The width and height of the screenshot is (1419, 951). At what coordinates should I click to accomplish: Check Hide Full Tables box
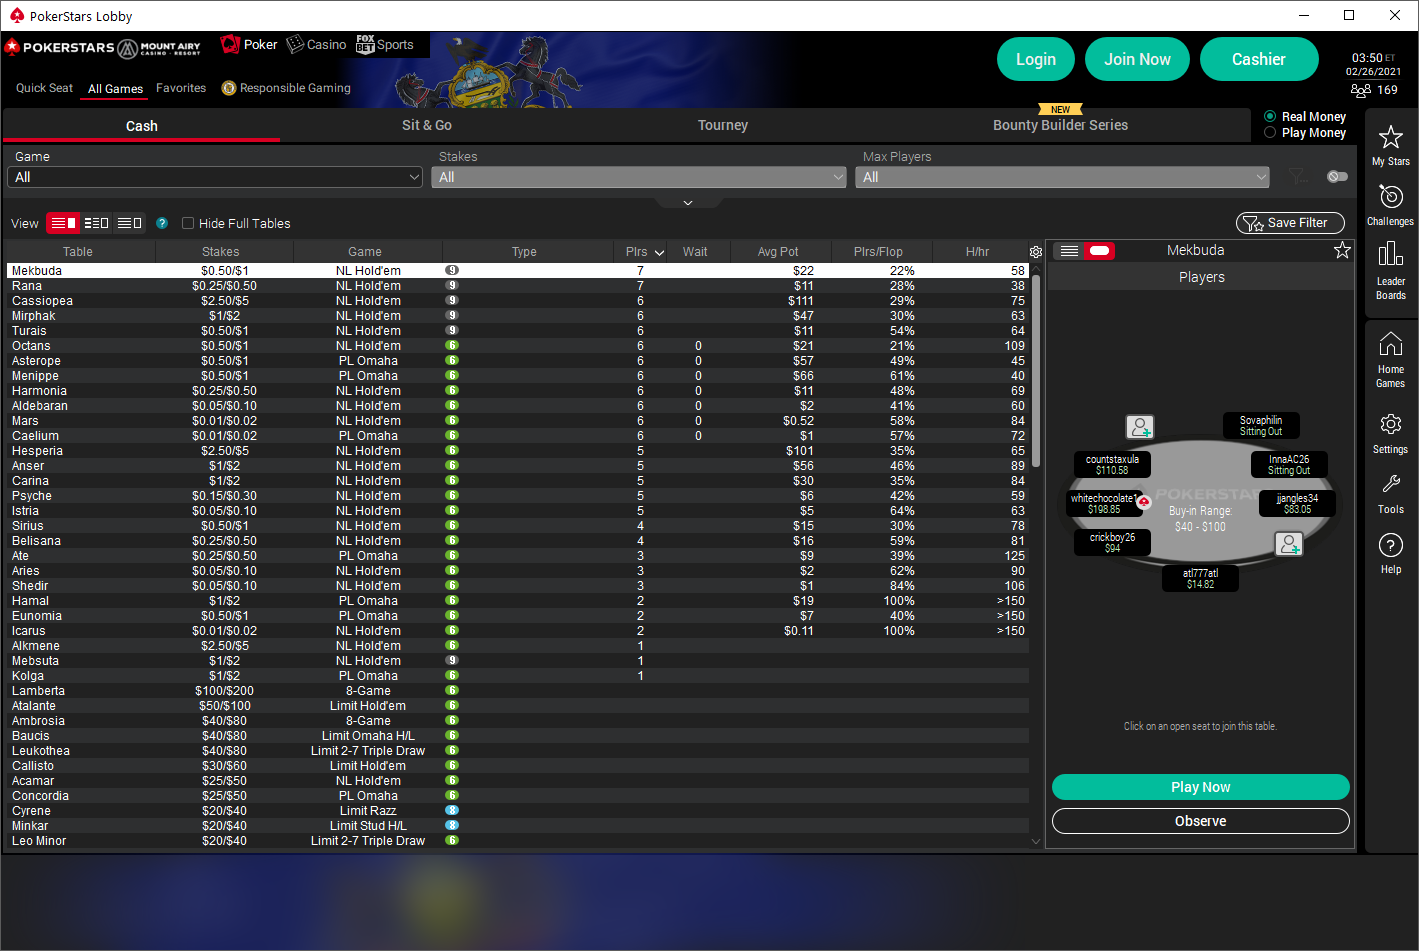click(188, 223)
